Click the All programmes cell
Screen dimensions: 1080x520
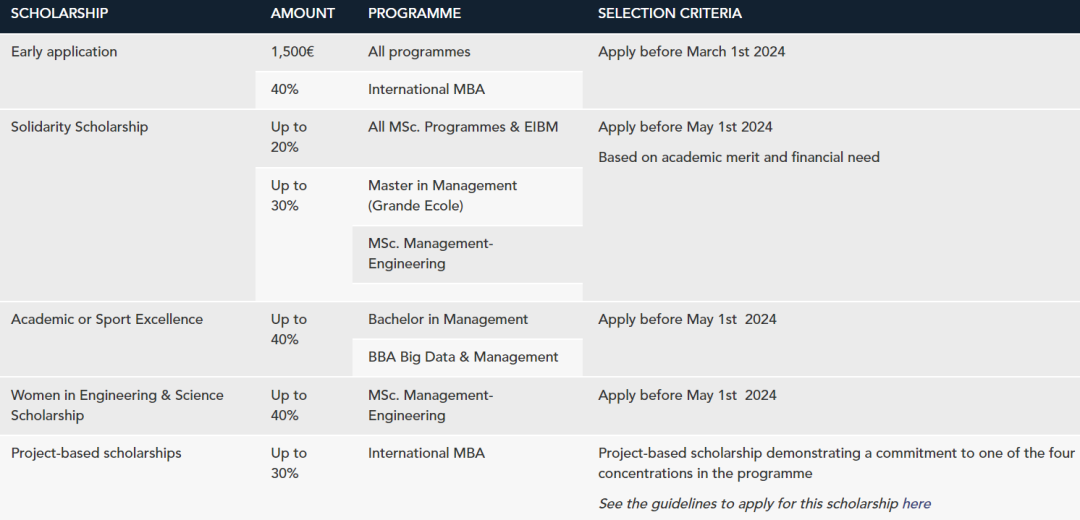(x=419, y=52)
